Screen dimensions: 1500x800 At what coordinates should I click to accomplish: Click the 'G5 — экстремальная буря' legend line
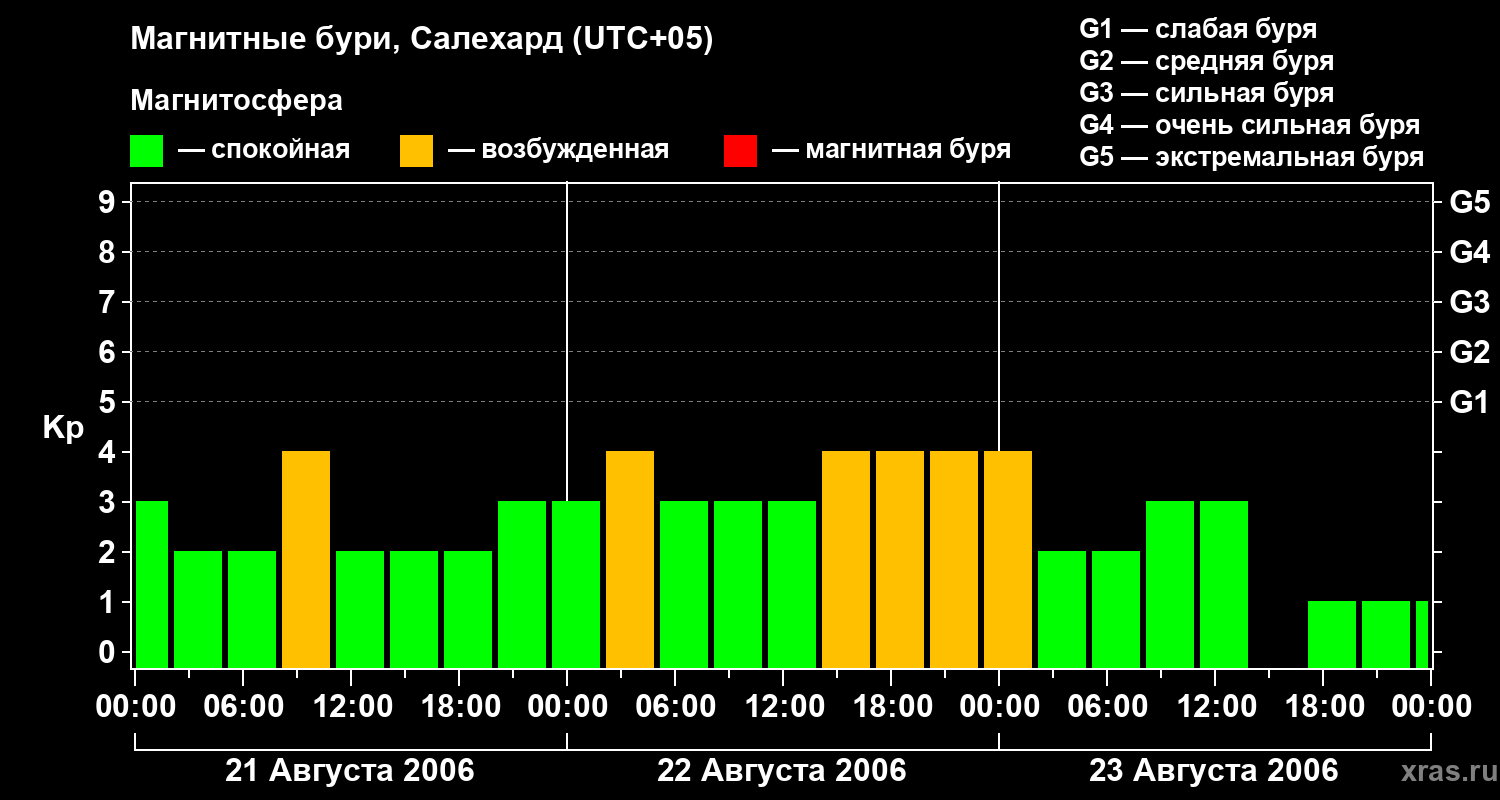tap(1252, 157)
